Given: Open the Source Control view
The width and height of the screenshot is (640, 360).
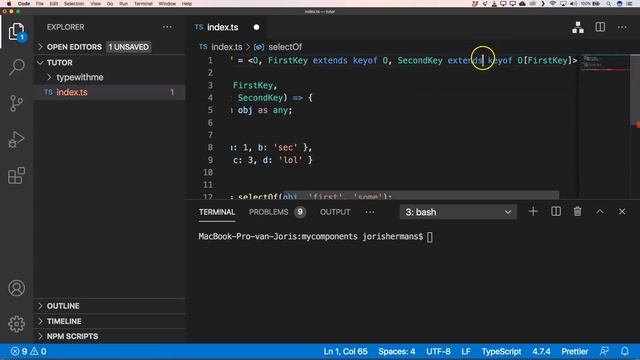Looking at the screenshot, I should pyautogui.click(x=16, y=103).
